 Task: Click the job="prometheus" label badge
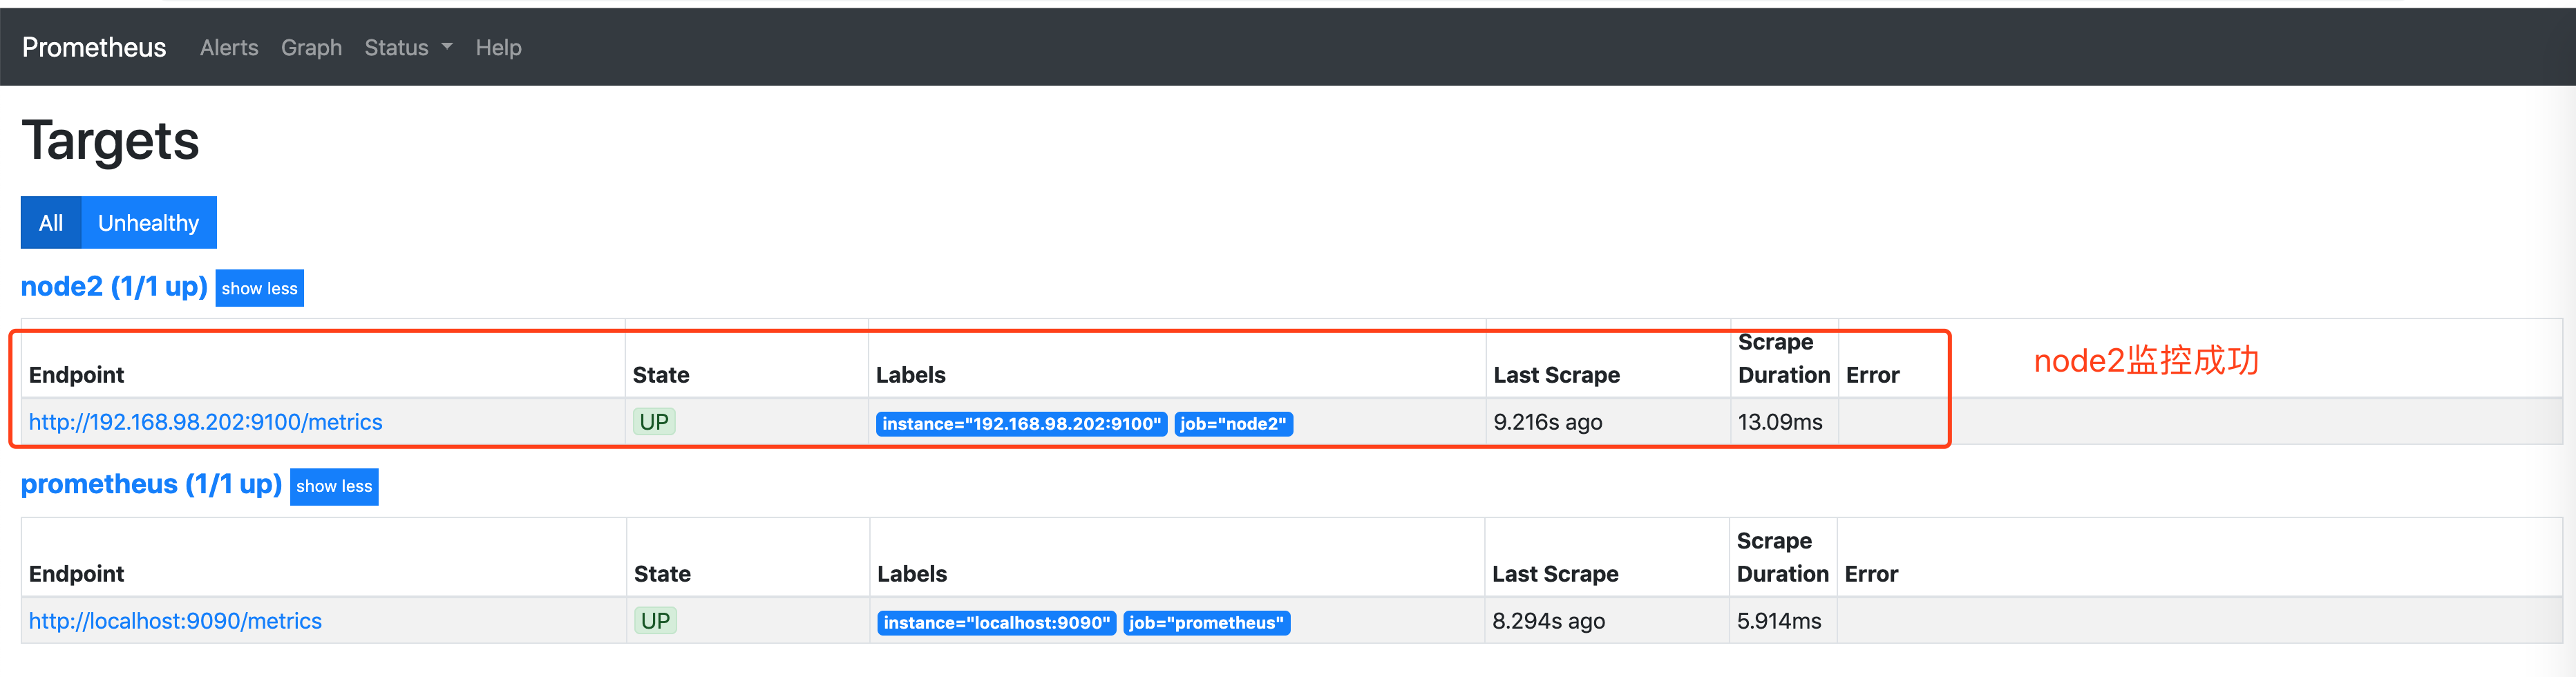click(x=1206, y=623)
